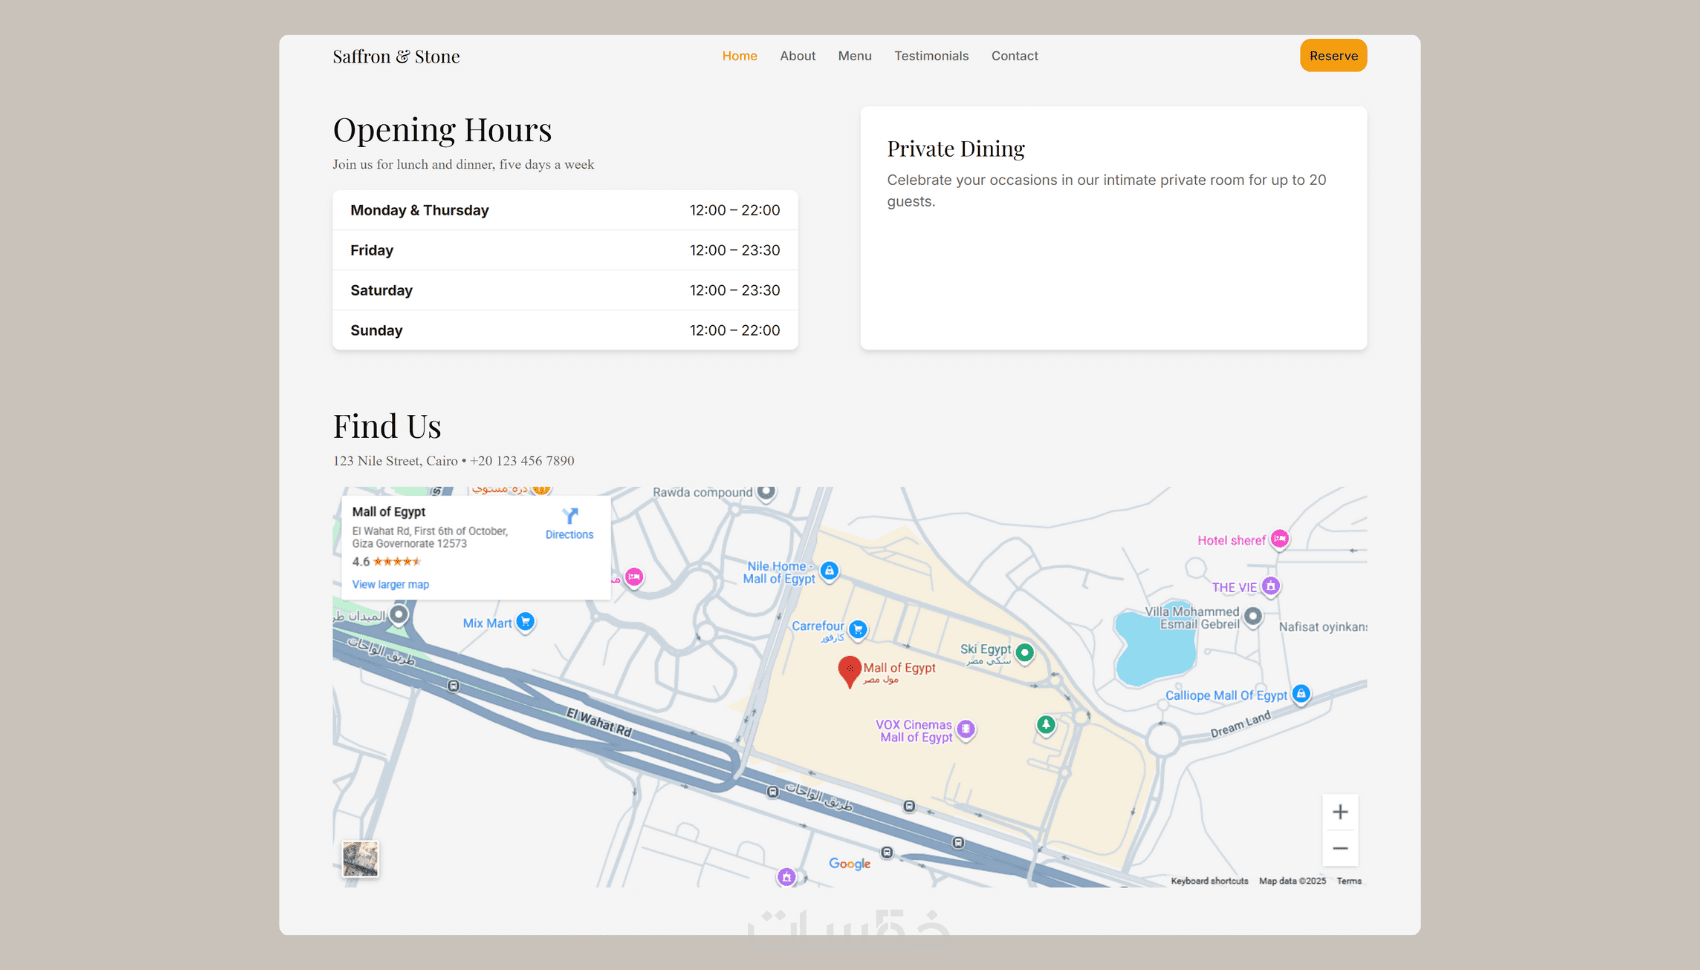Screen dimensions: 1700x970
Task: Open the View larger map link
Action: [x=390, y=585]
